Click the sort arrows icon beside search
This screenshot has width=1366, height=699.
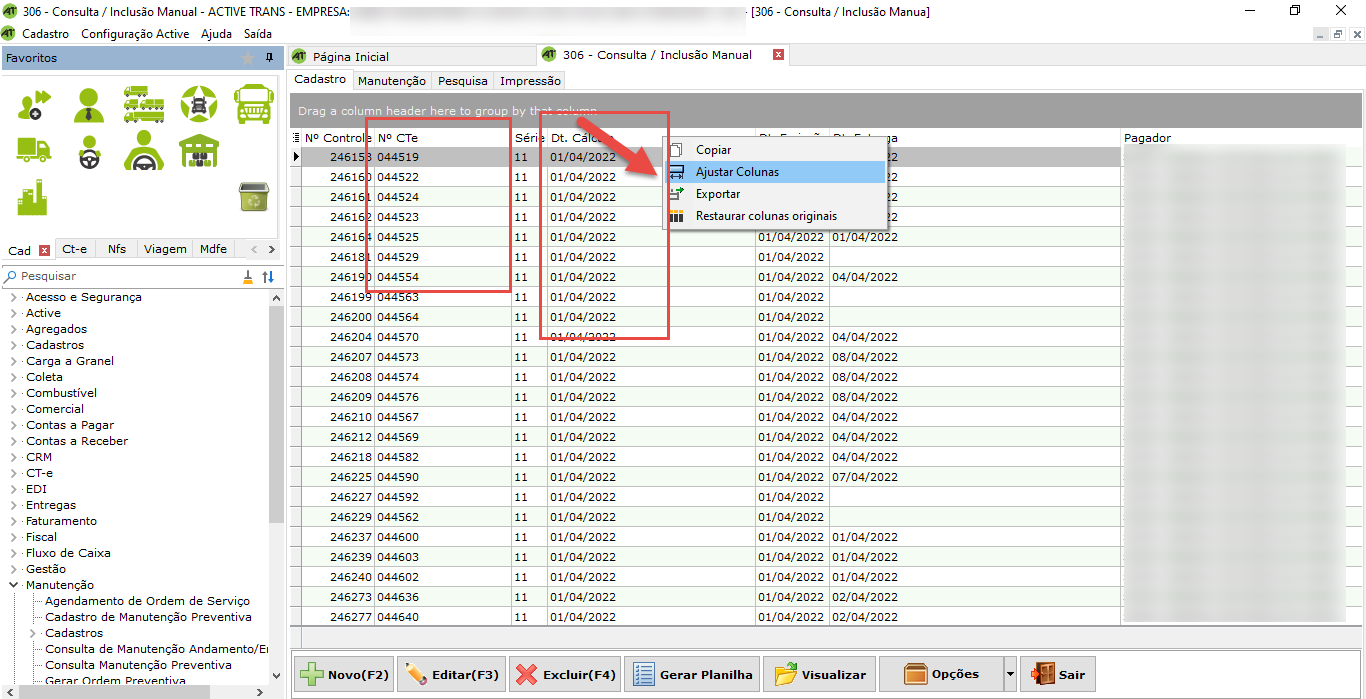[267, 277]
